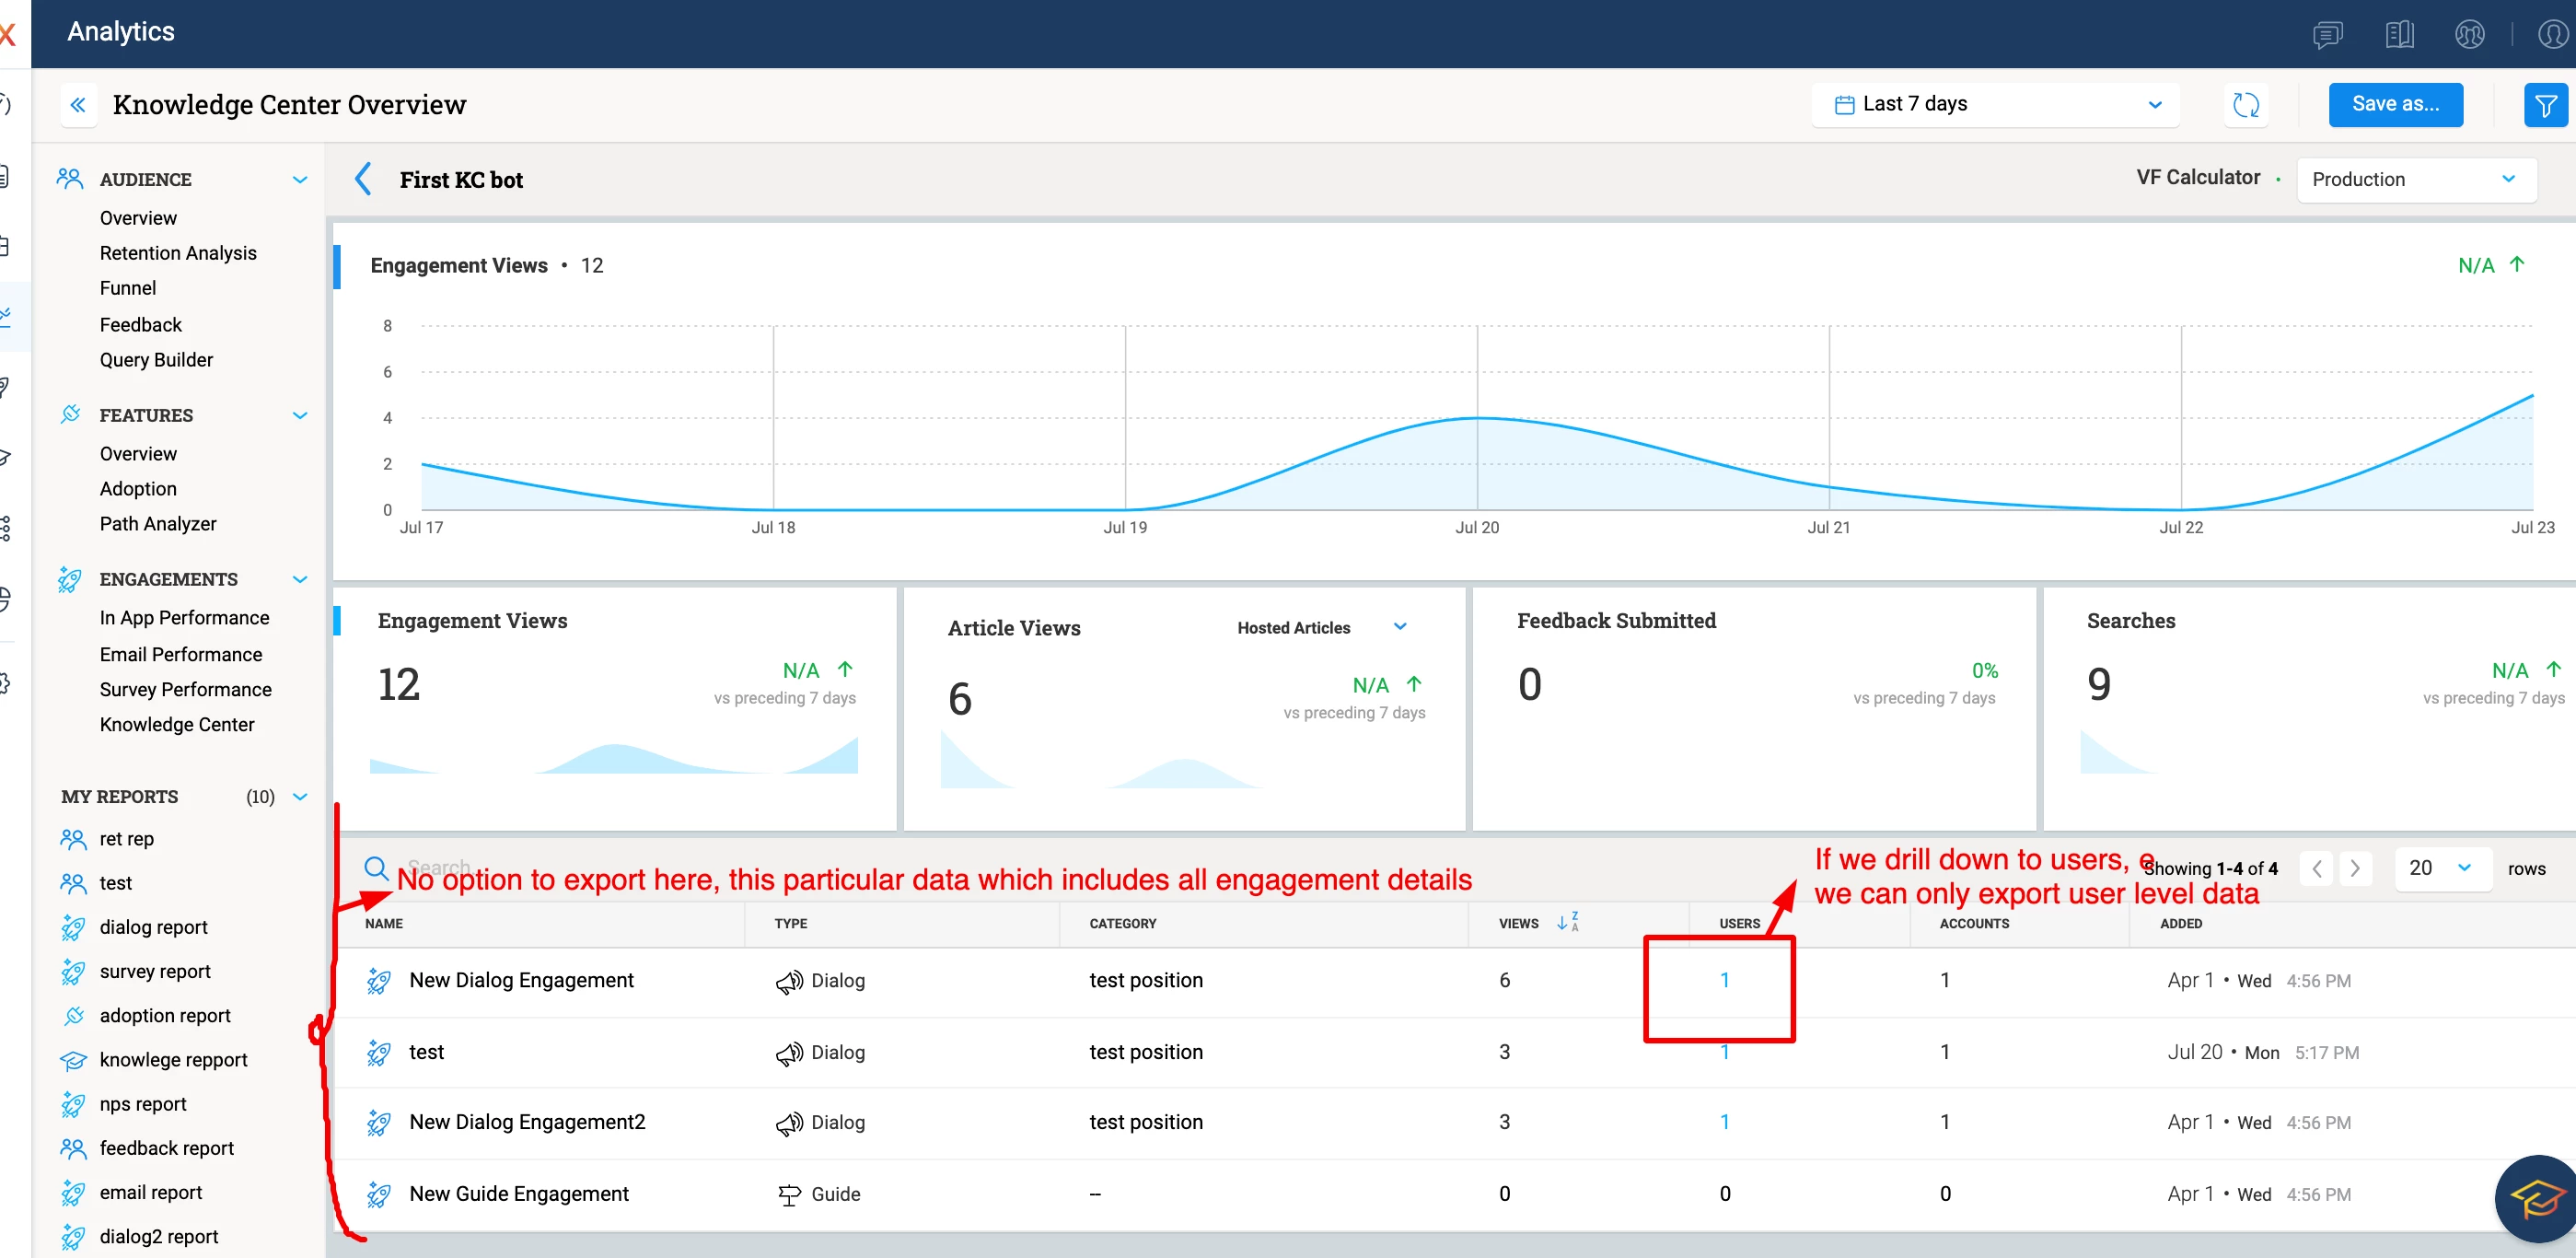This screenshot has height=1258, width=2576.
Task: Click the refresh data icon
Action: coord(2246,104)
